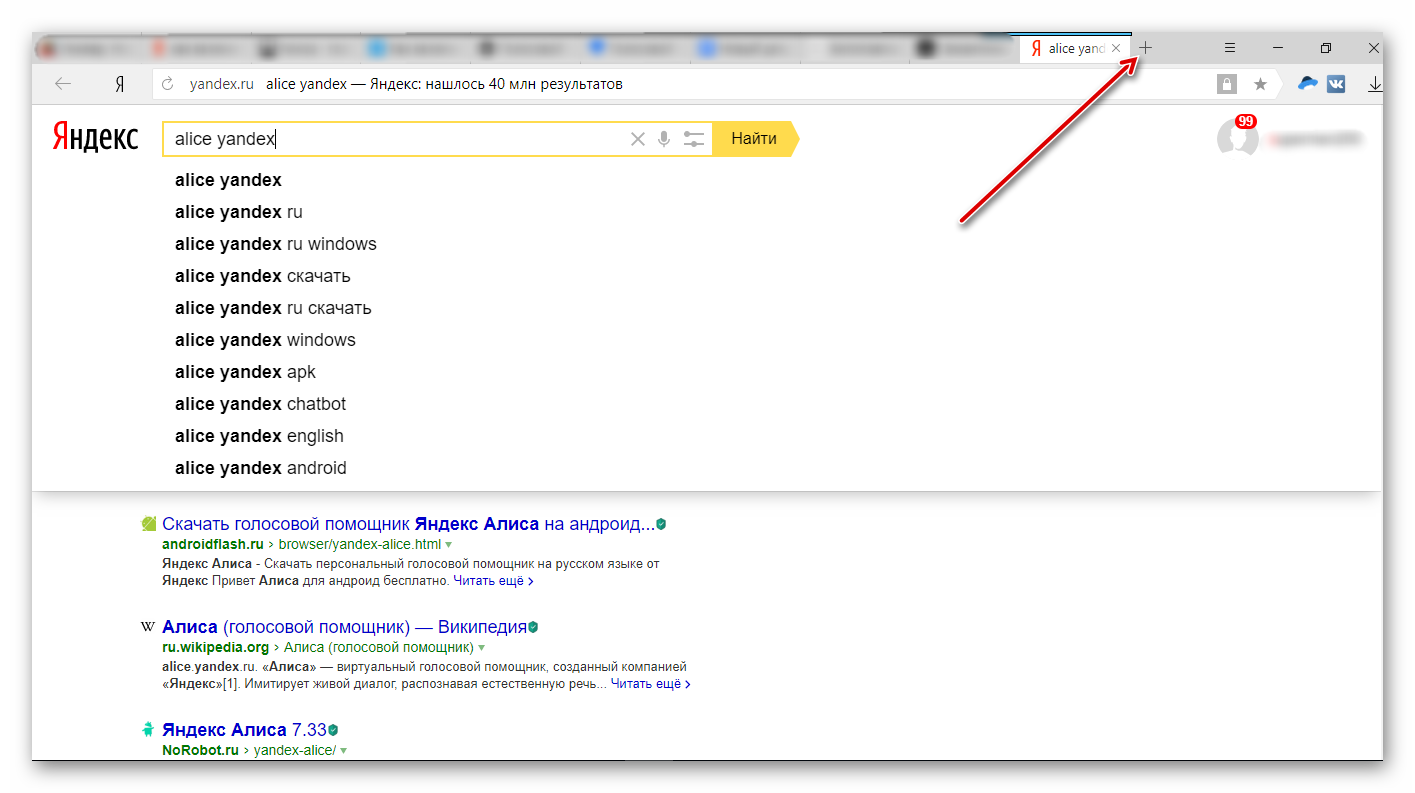
Task: Clear the search query with X icon
Action: click(637, 139)
